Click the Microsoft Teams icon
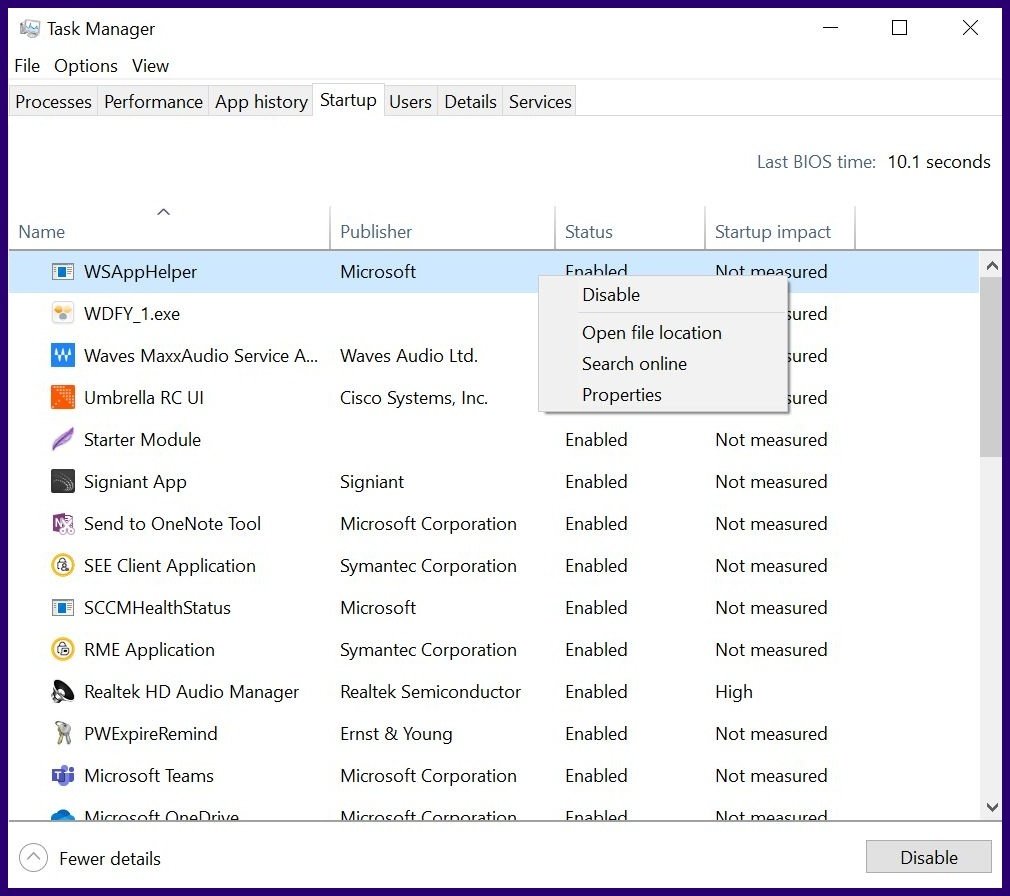 62,776
